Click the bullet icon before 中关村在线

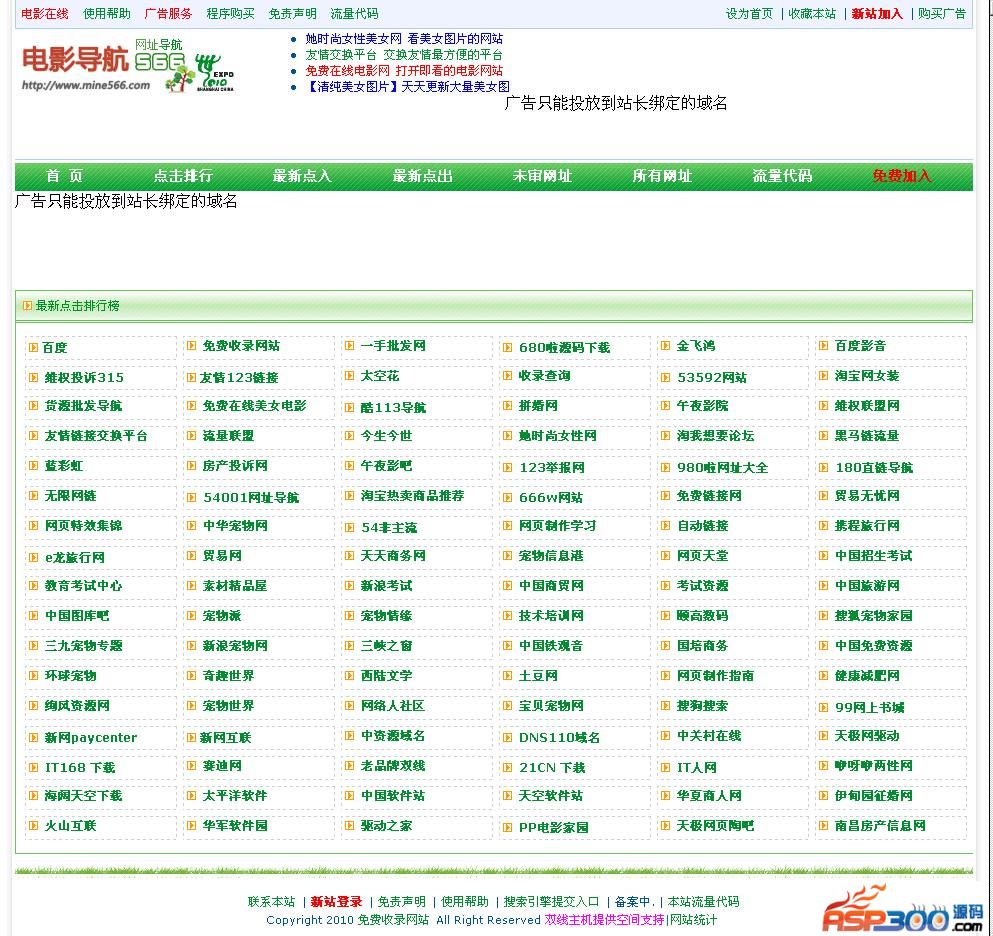pyautogui.click(x=665, y=736)
